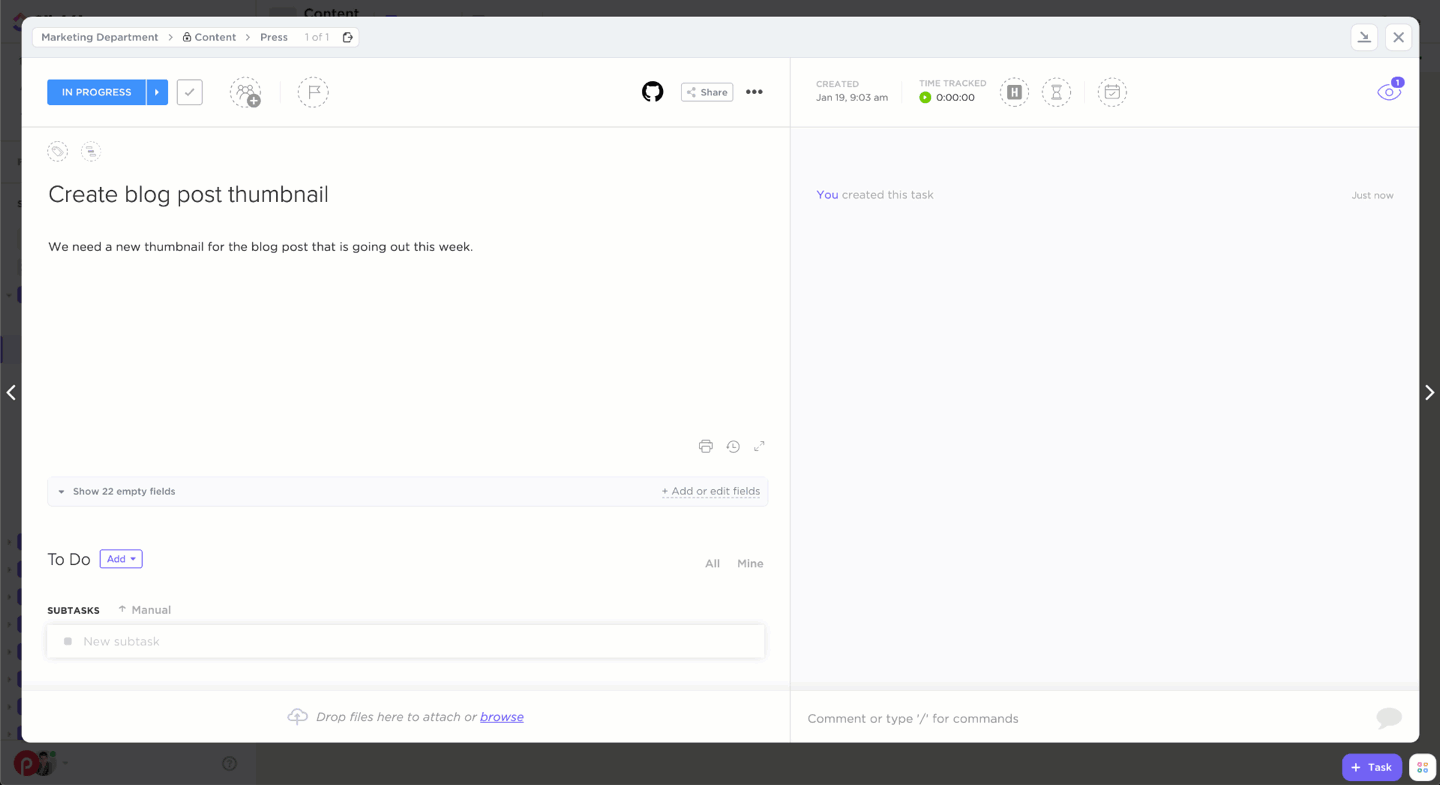The height and width of the screenshot is (785, 1440).
Task: Expand description to full screen
Action: pos(759,446)
